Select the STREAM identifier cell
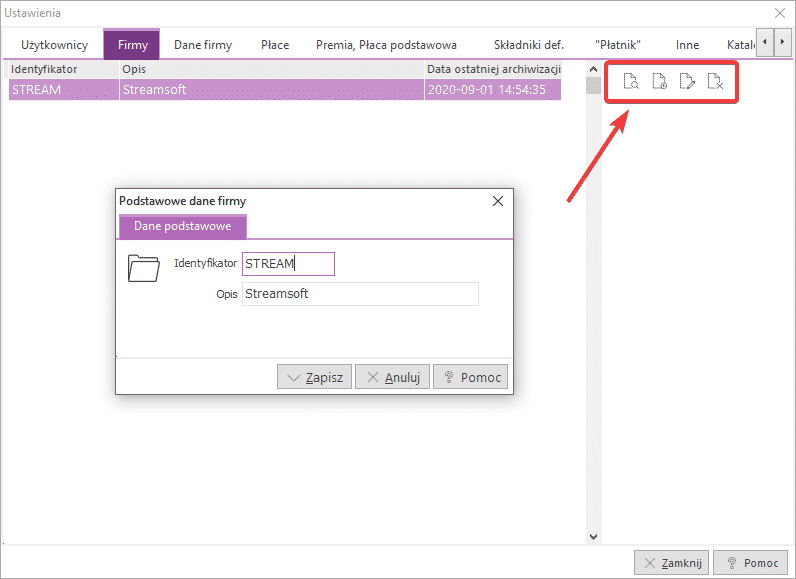 point(64,90)
